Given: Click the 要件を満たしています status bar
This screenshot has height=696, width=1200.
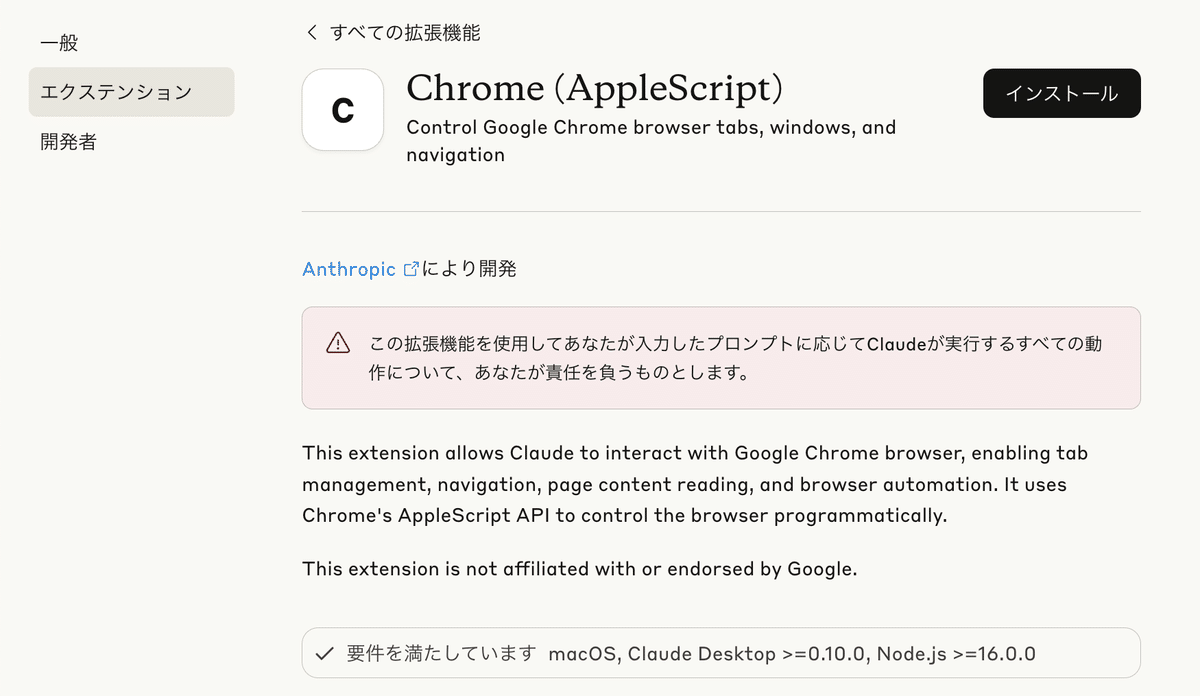Looking at the screenshot, I should (720, 653).
